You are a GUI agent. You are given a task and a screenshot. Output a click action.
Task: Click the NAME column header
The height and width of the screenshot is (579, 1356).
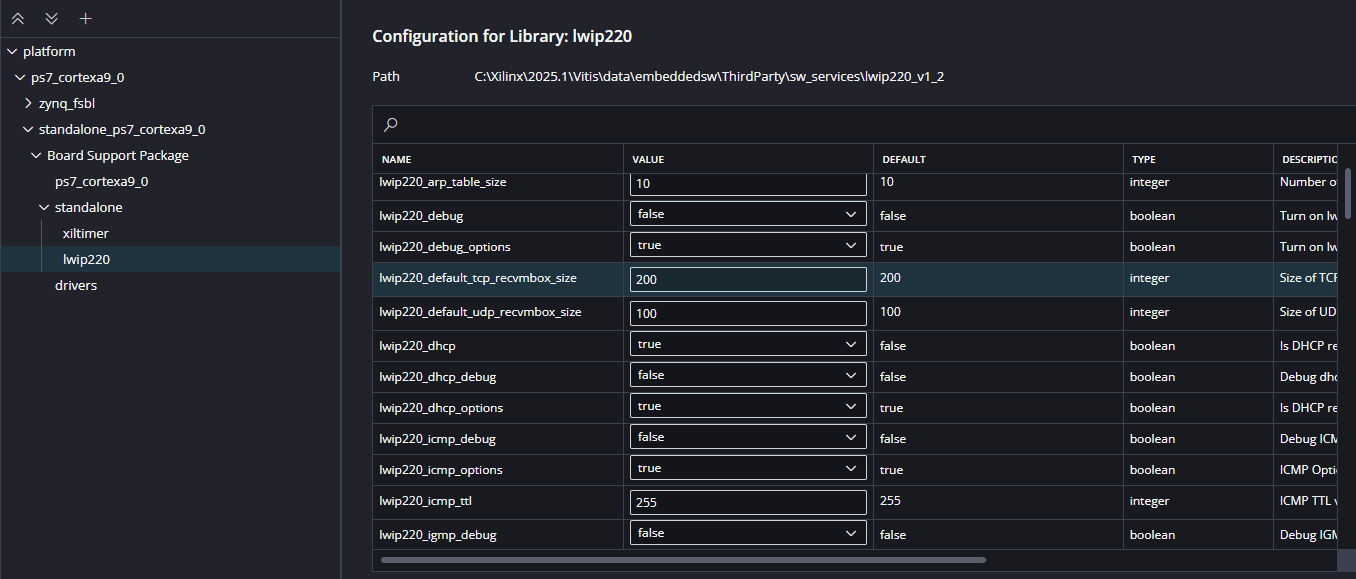pos(397,159)
